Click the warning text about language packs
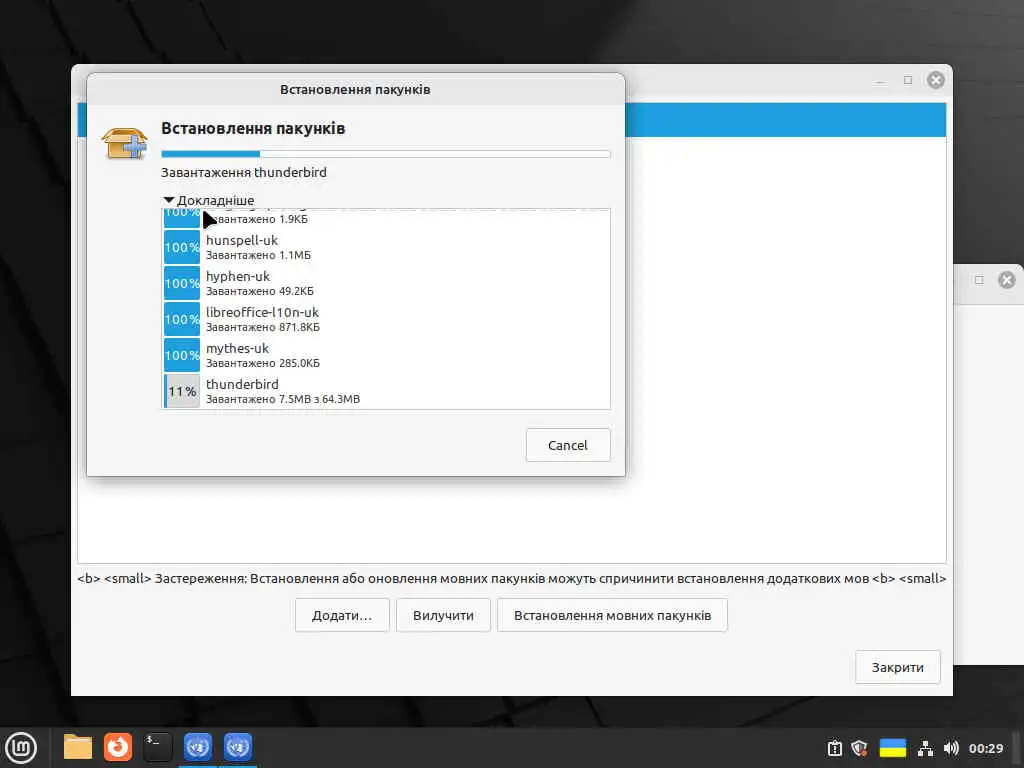Image resolution: width=1024 pixels, height=768 pixels. 511,579
